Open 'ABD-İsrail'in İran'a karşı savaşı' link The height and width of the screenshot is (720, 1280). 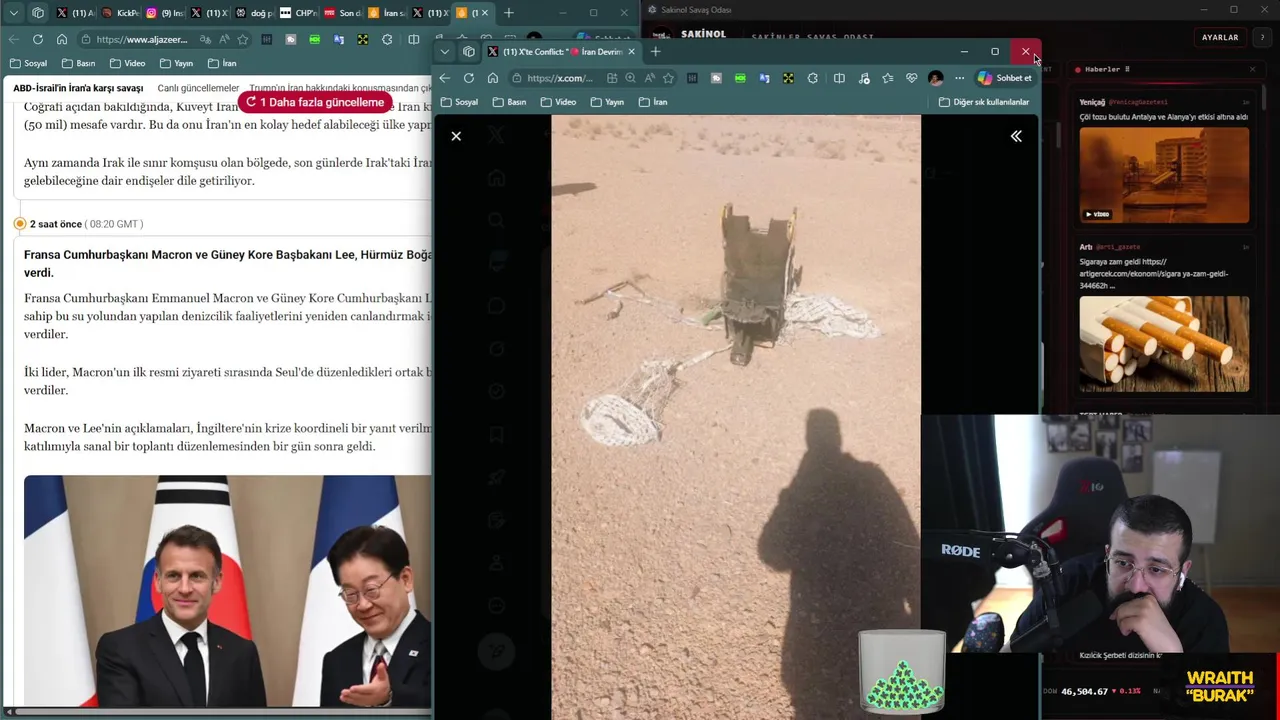click(x=78, y=88)
